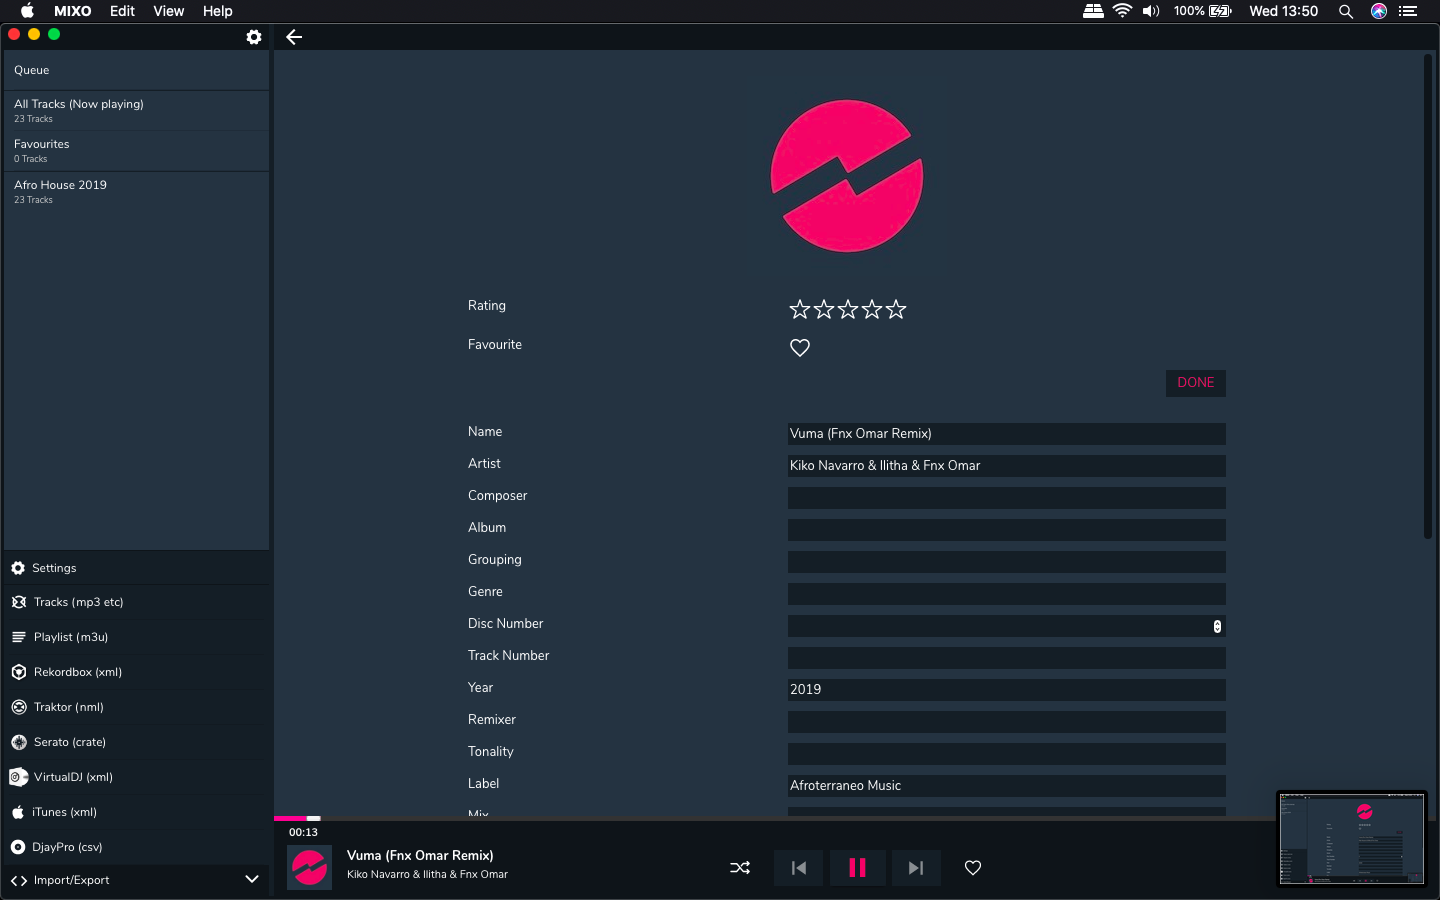Skip to the next track
The image size is (1440, 900).
tap(915, 868)
